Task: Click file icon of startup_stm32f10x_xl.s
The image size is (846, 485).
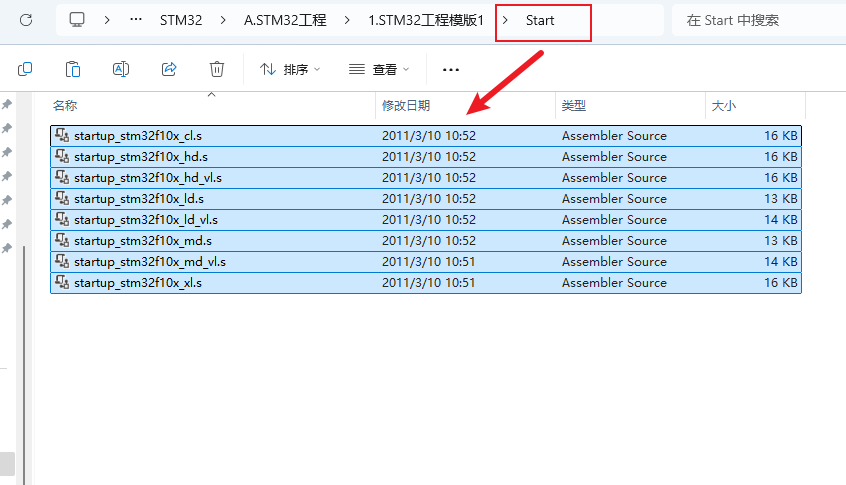Action: [x=62, y=282]
